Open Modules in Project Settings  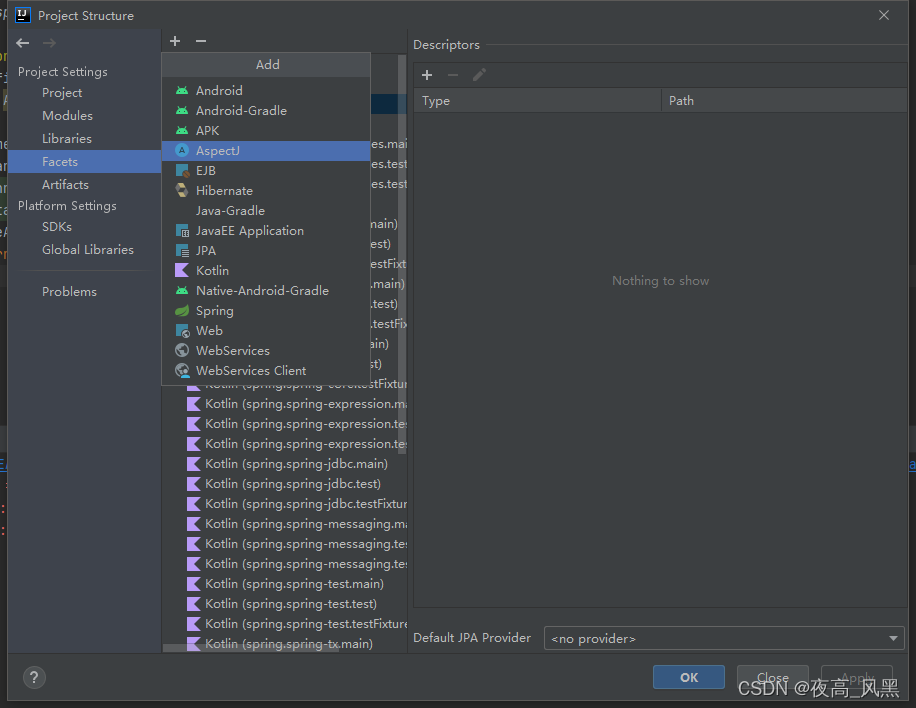[x=84, y=116]
